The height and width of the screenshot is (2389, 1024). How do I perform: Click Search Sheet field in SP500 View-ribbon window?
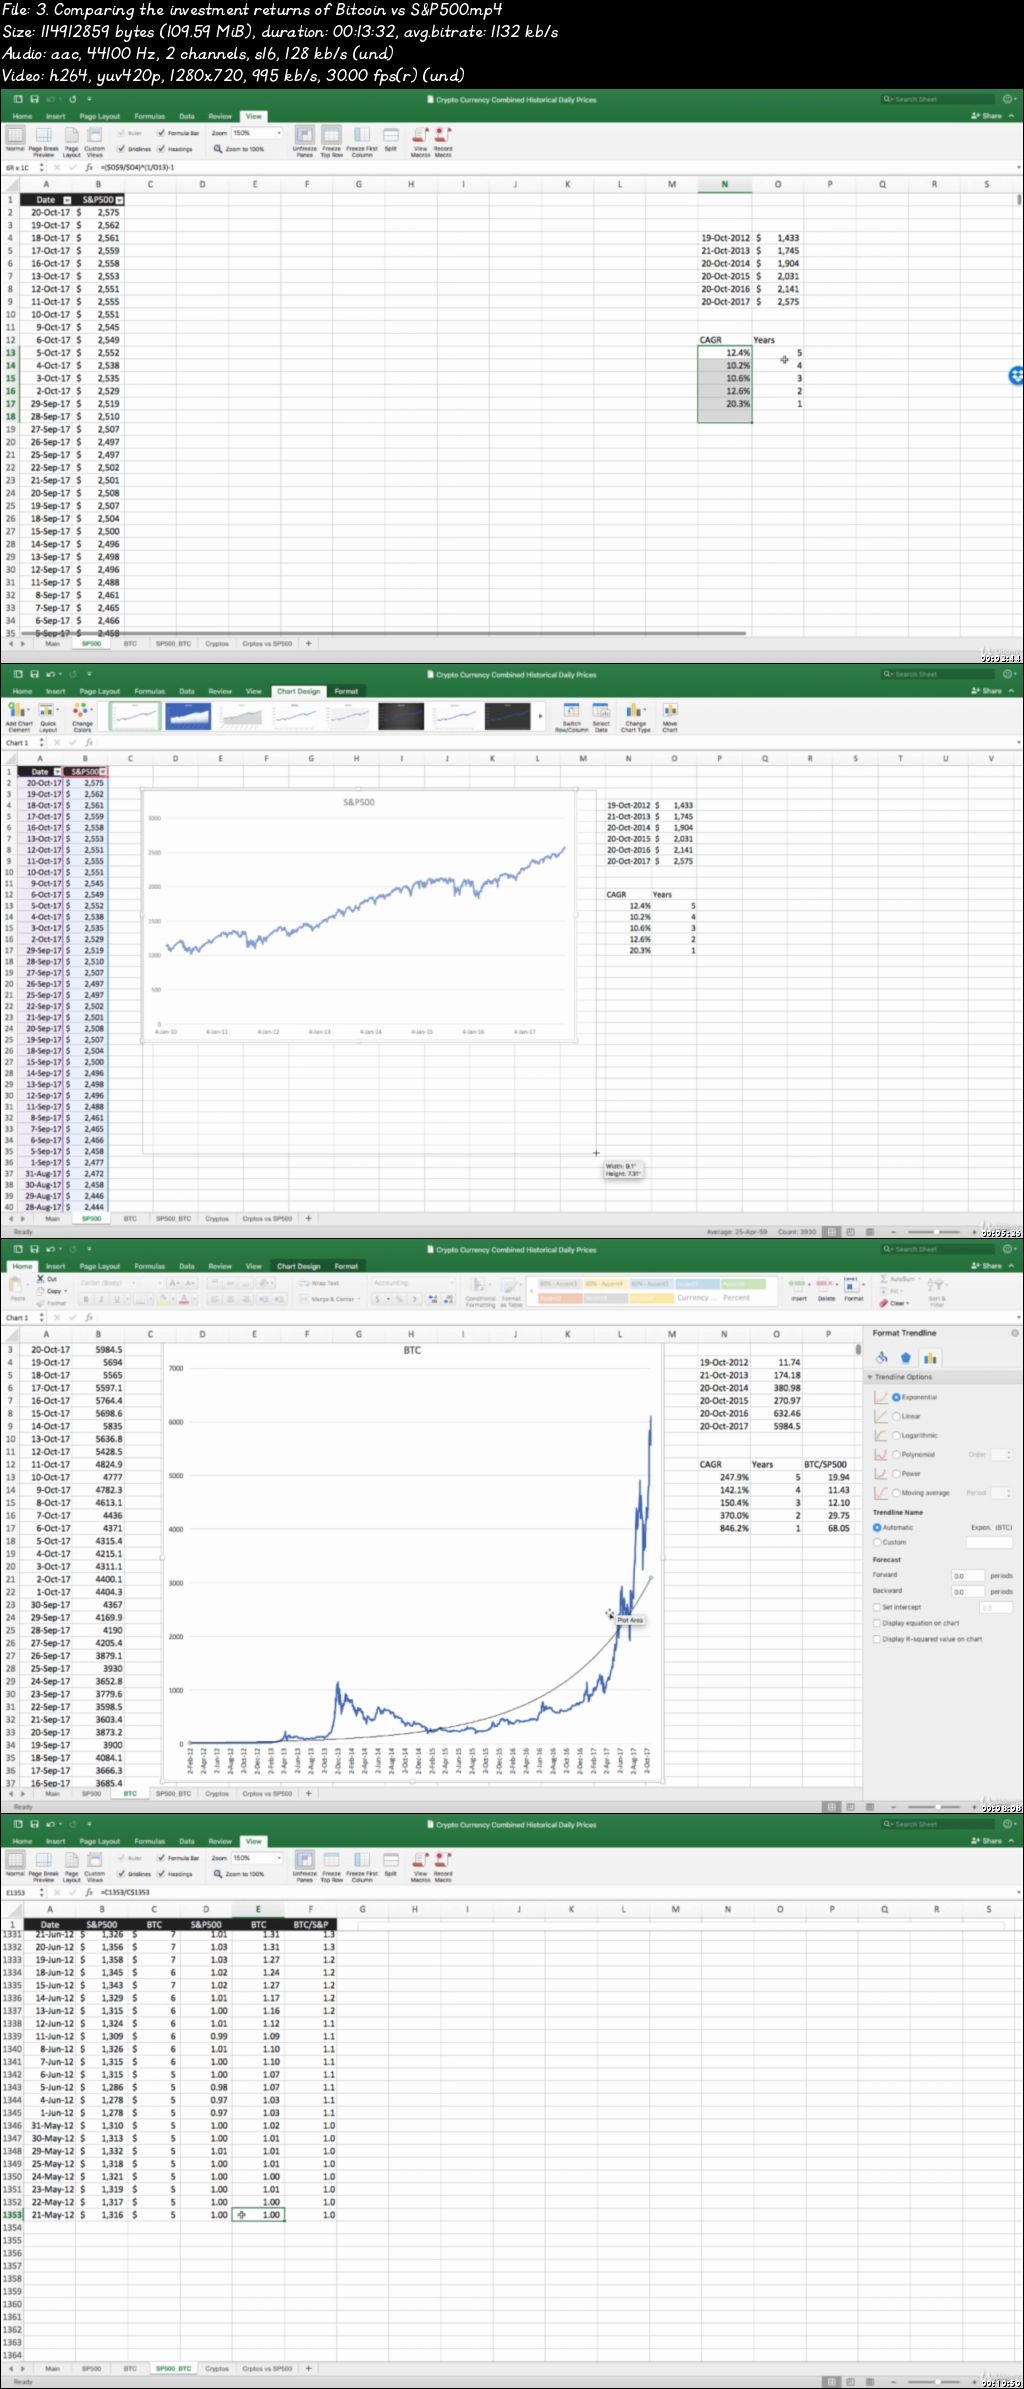(x=938, y=99)
